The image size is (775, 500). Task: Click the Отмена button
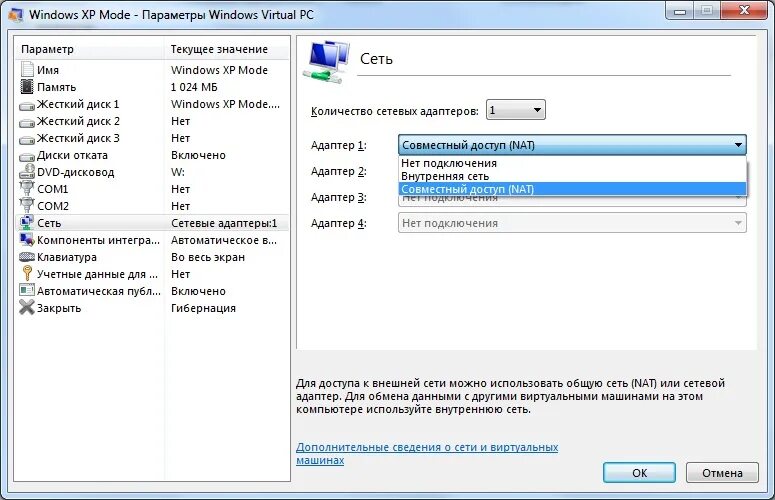[722, 473]
